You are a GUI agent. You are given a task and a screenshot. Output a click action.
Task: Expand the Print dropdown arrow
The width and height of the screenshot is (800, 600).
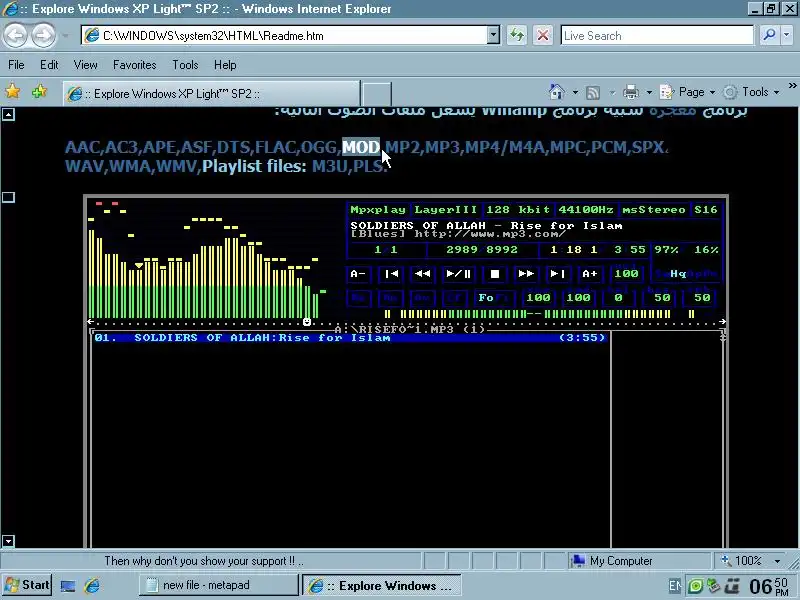point(649,92)
